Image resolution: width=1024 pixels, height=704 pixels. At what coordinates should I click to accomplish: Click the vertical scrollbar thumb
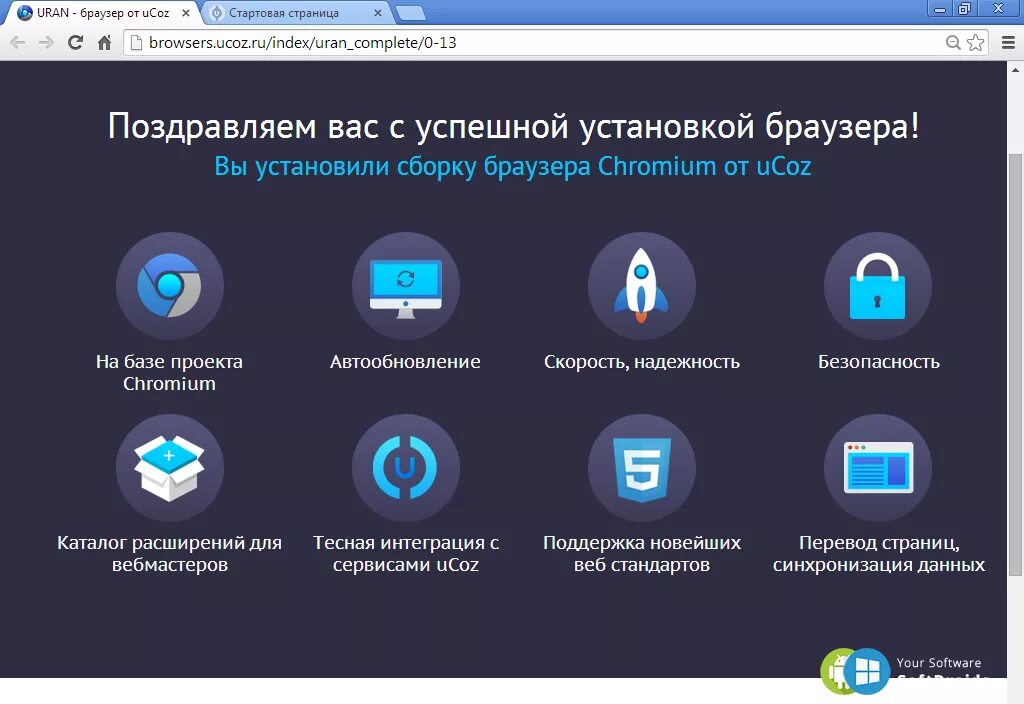coord(1015,364)
